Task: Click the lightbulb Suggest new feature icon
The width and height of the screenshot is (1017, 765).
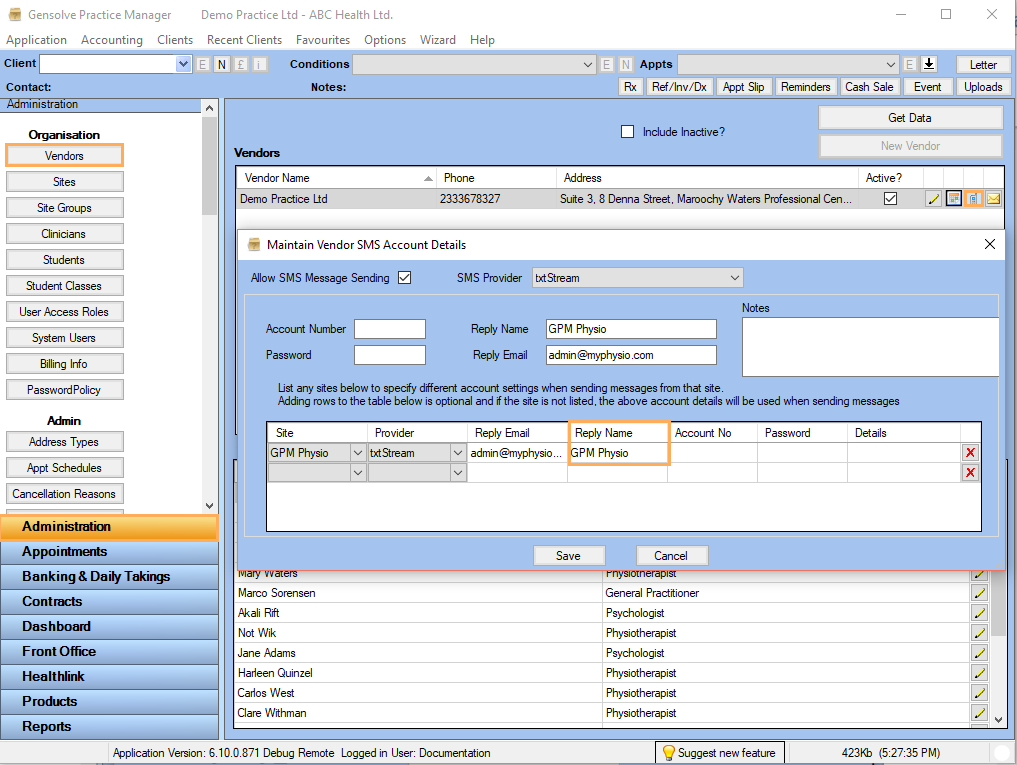Action: [x=667, y=752]
